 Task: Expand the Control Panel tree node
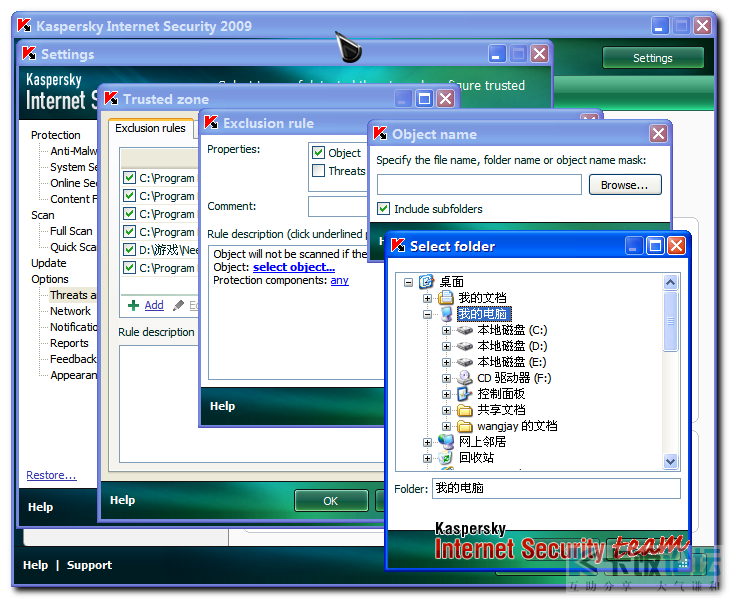(446, 394)
